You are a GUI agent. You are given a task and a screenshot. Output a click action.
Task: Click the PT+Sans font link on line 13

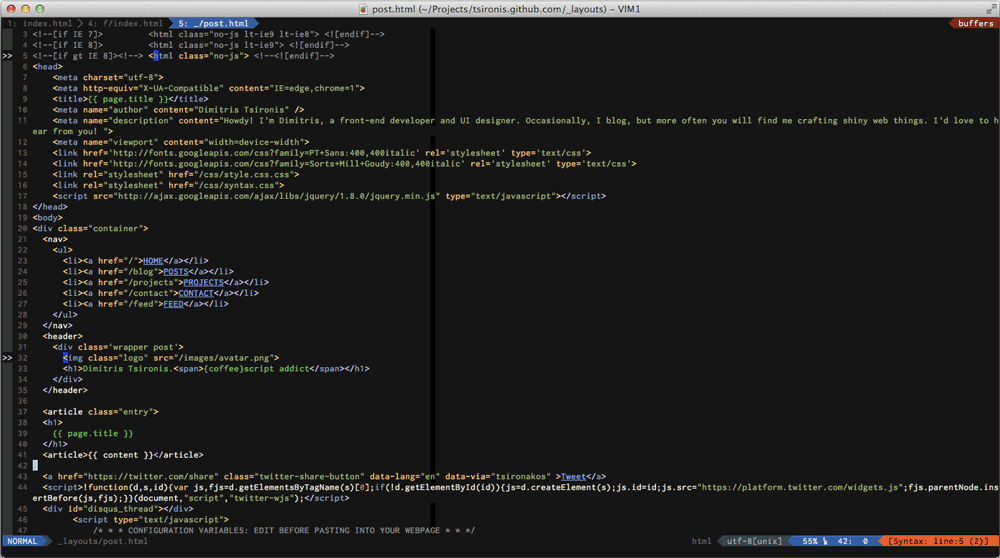click(322, 153)
